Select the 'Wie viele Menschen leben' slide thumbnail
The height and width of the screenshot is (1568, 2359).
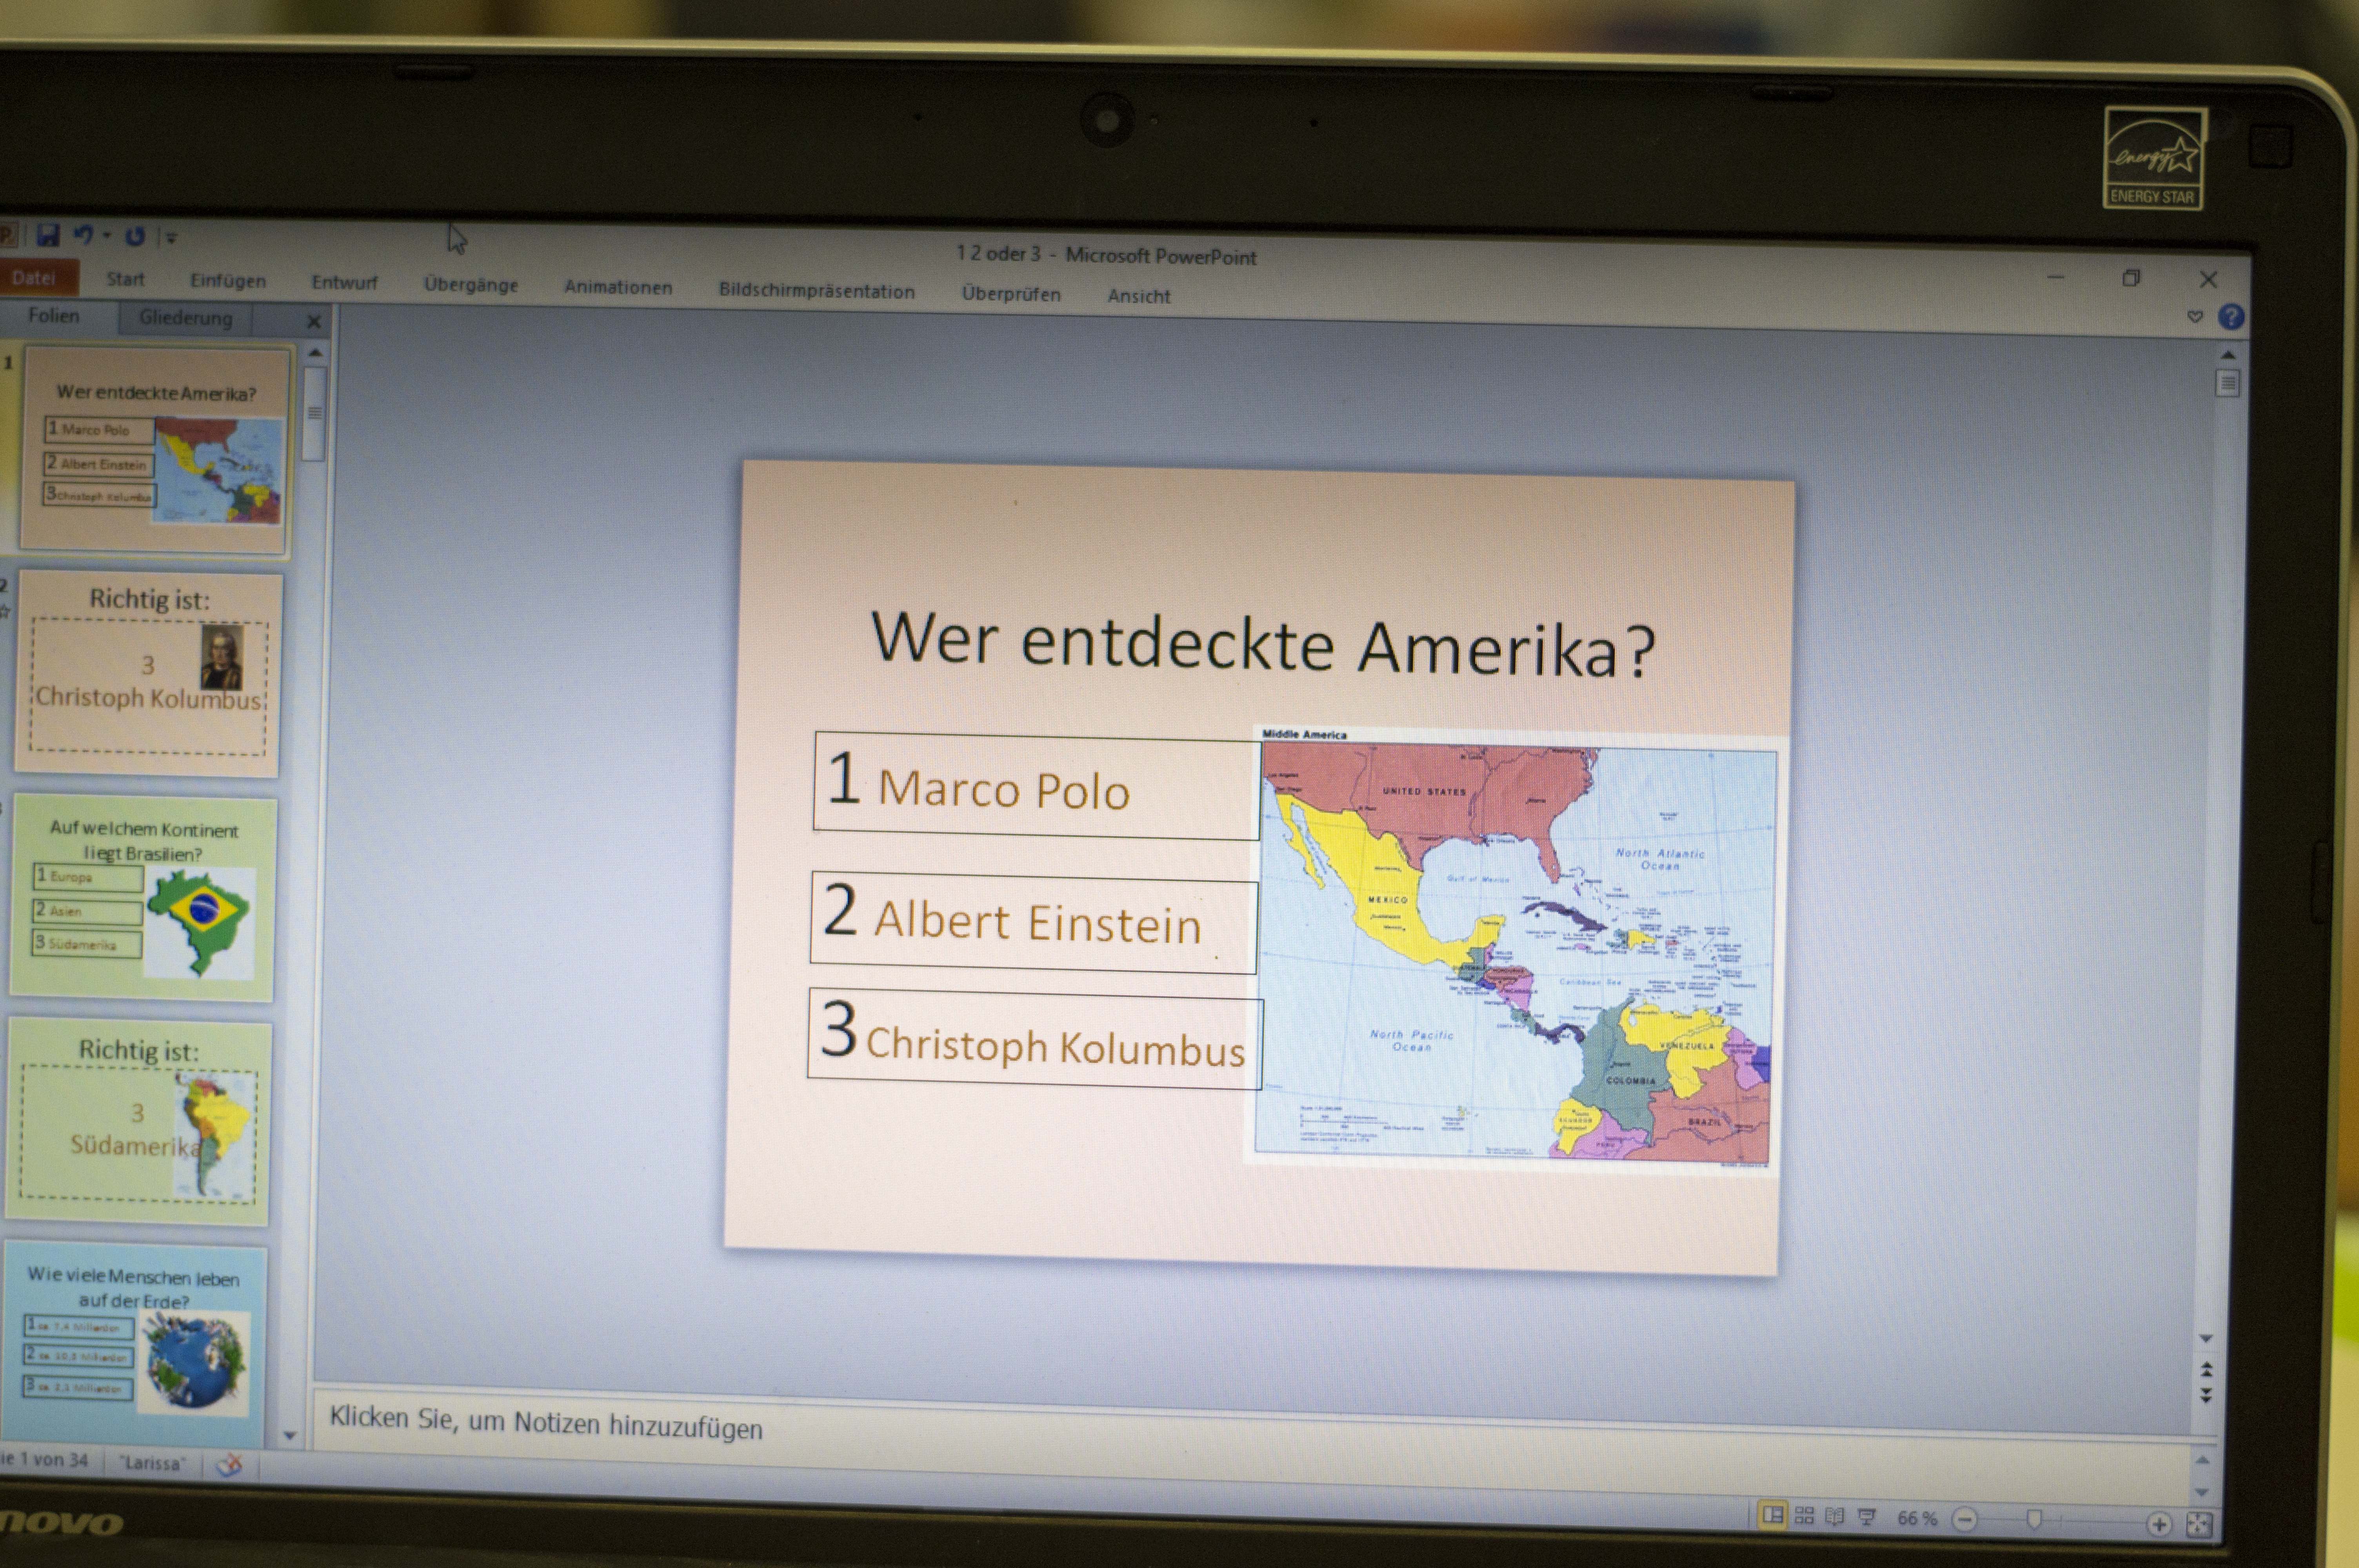135,1345
